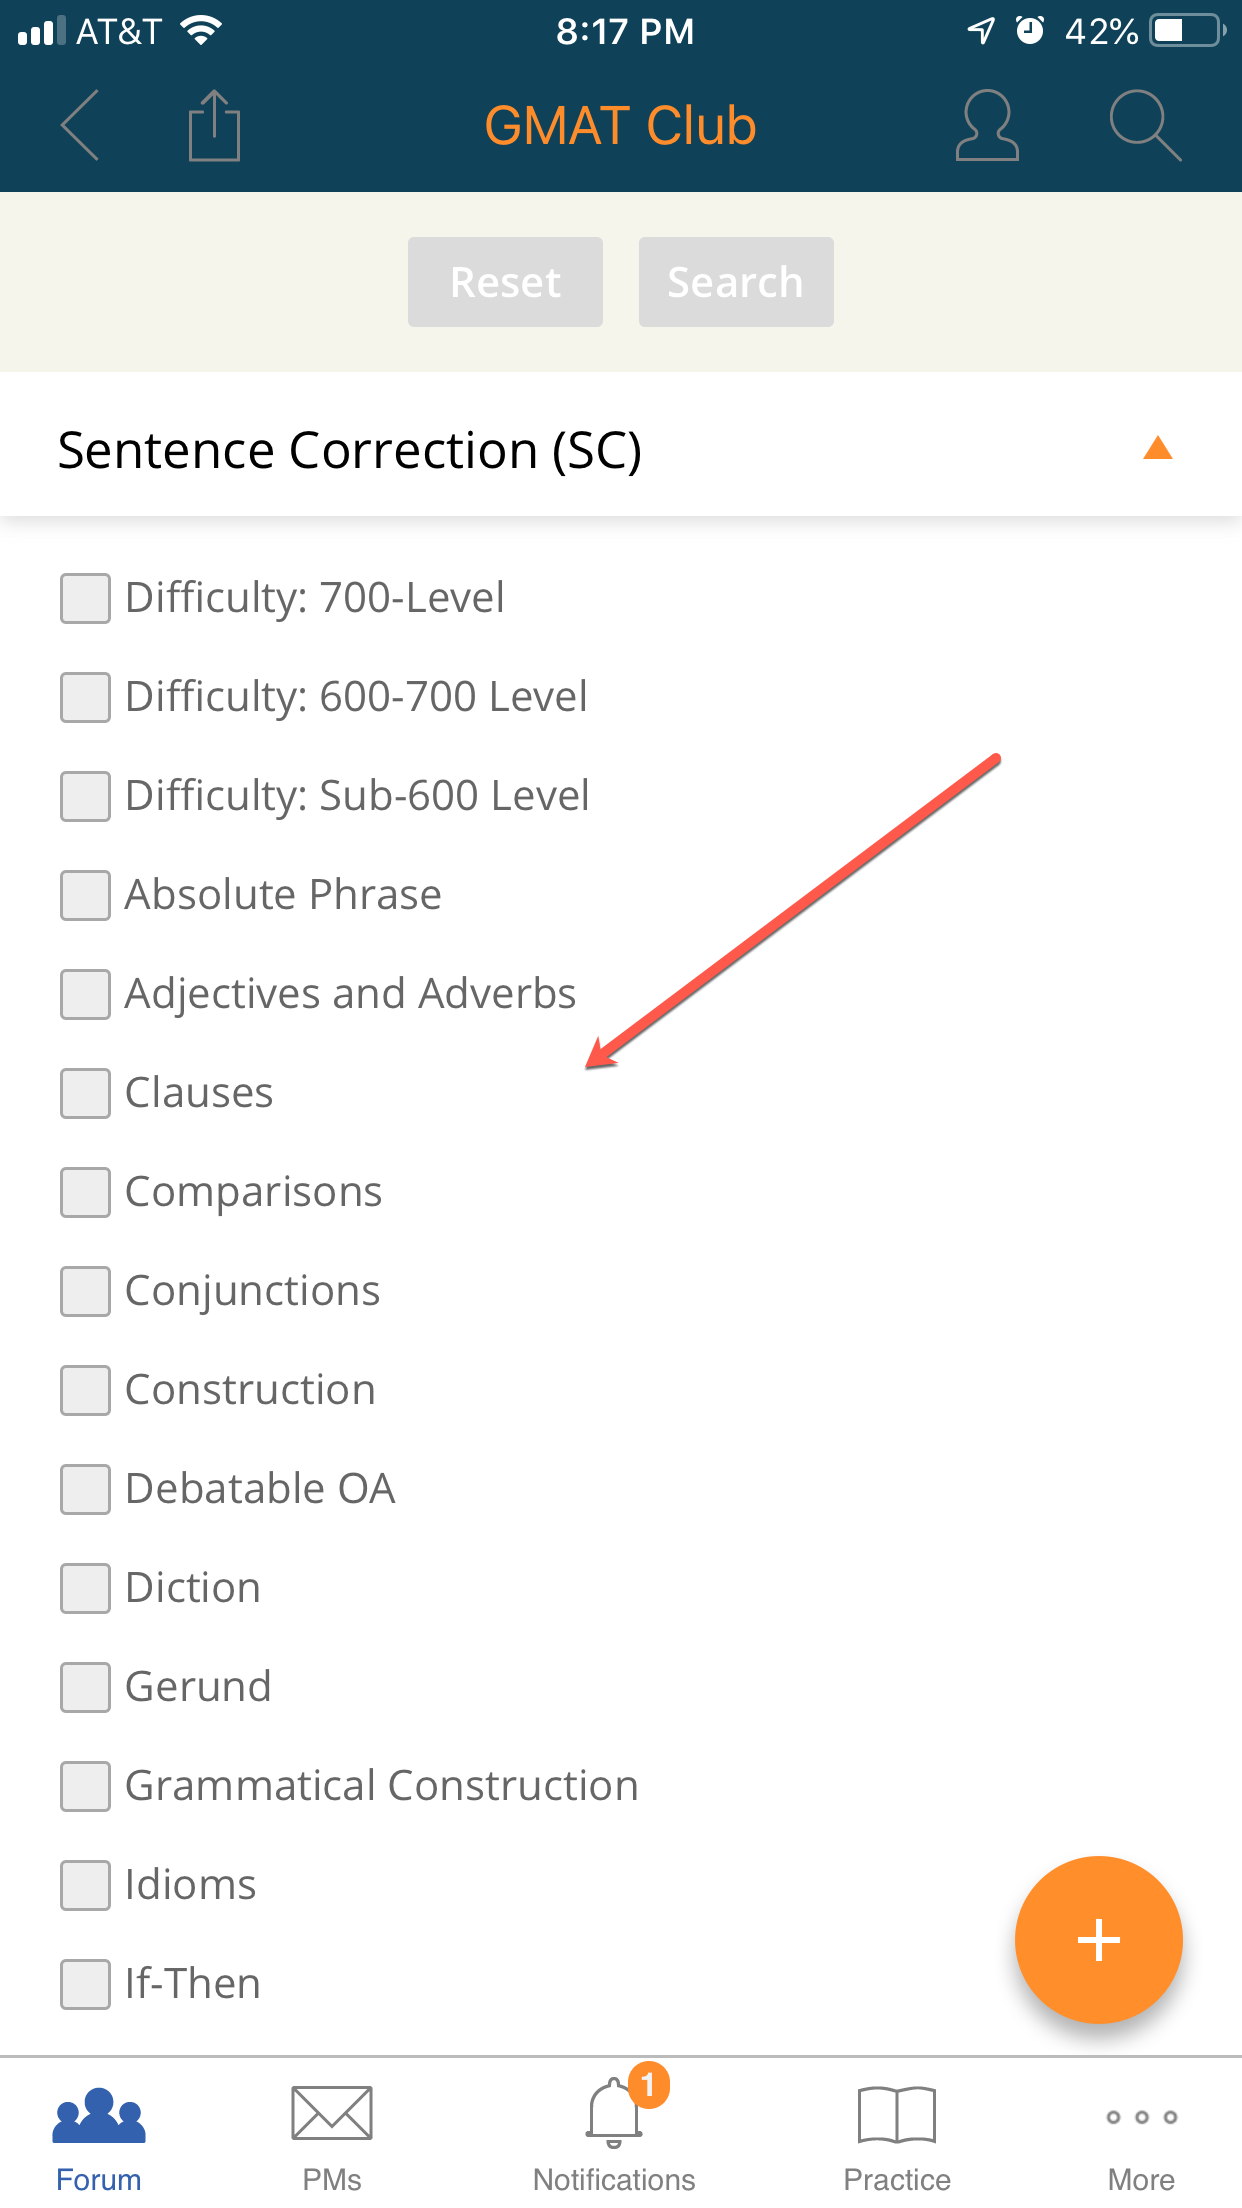The height and width of the screenshot is (2208, 1242).
Task: Tap the GMAT Club title
Action: [620, 126]
